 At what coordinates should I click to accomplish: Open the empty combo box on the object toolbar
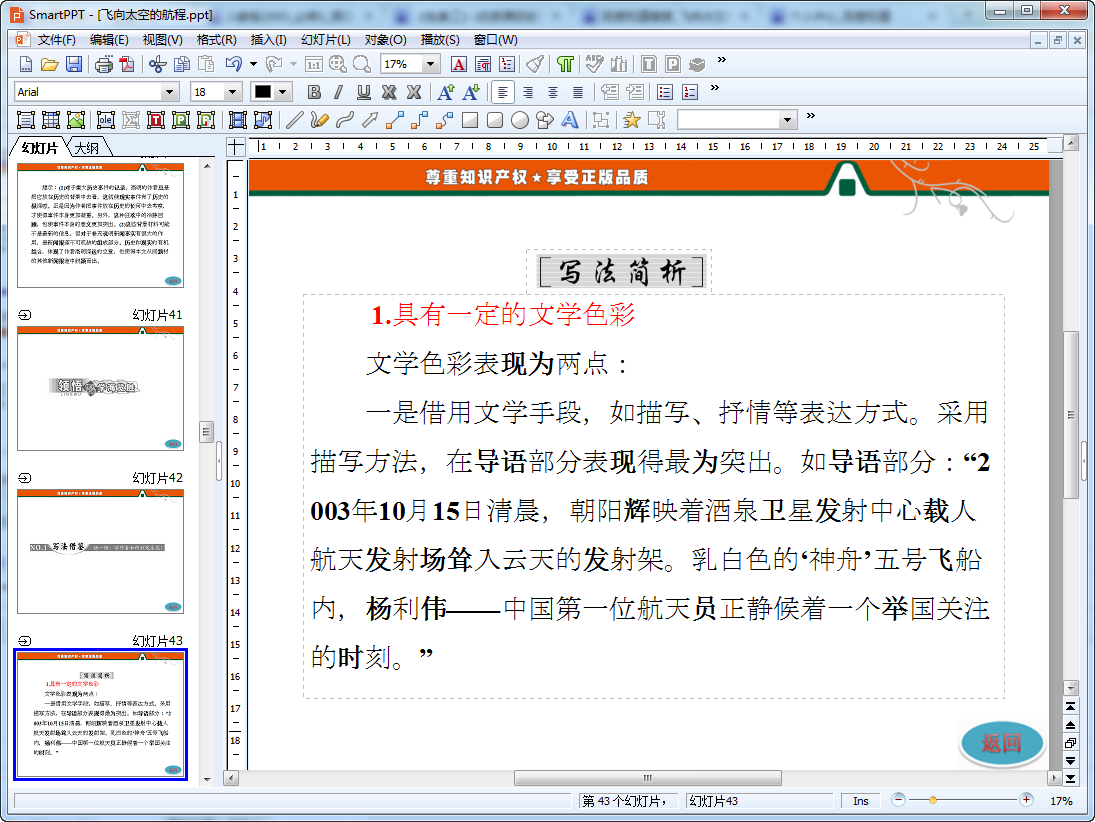(x=737, y=120)
